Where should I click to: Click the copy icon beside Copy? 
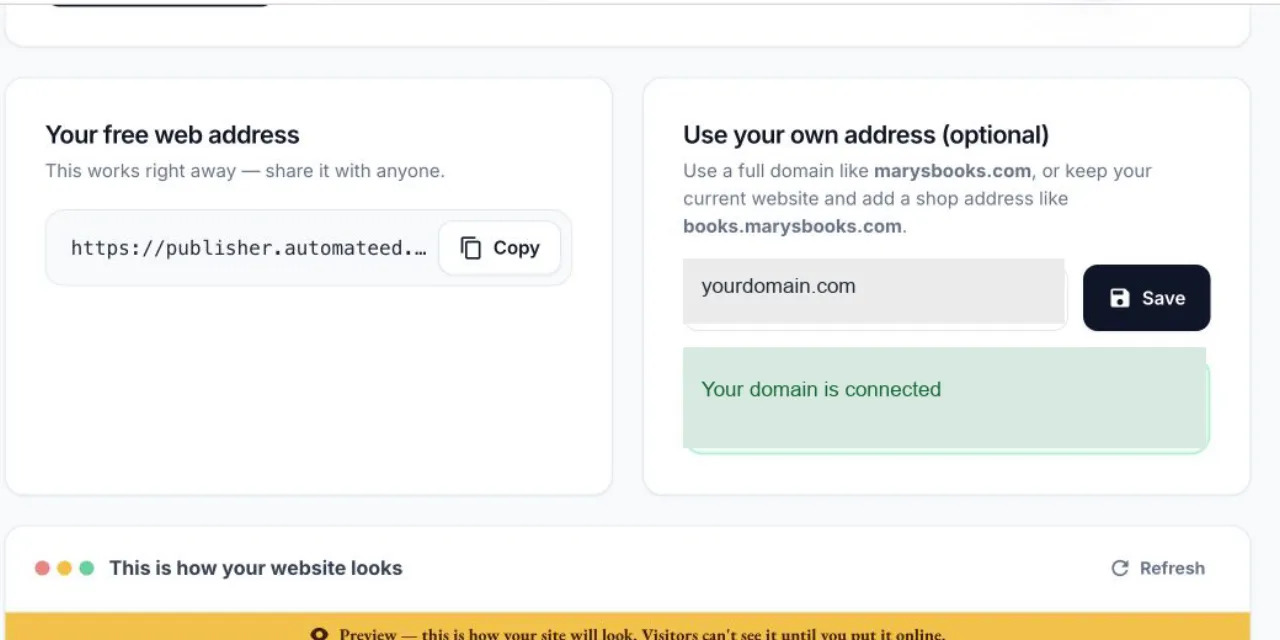471,248
